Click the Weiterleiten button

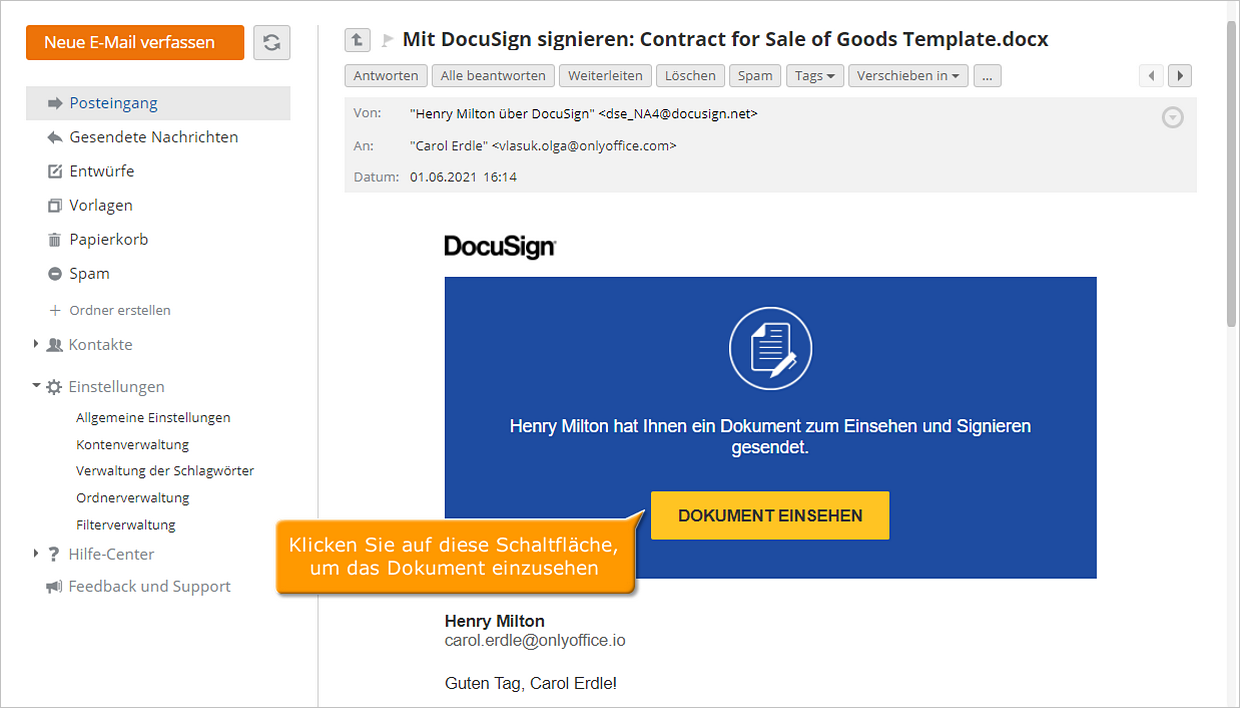605,75
